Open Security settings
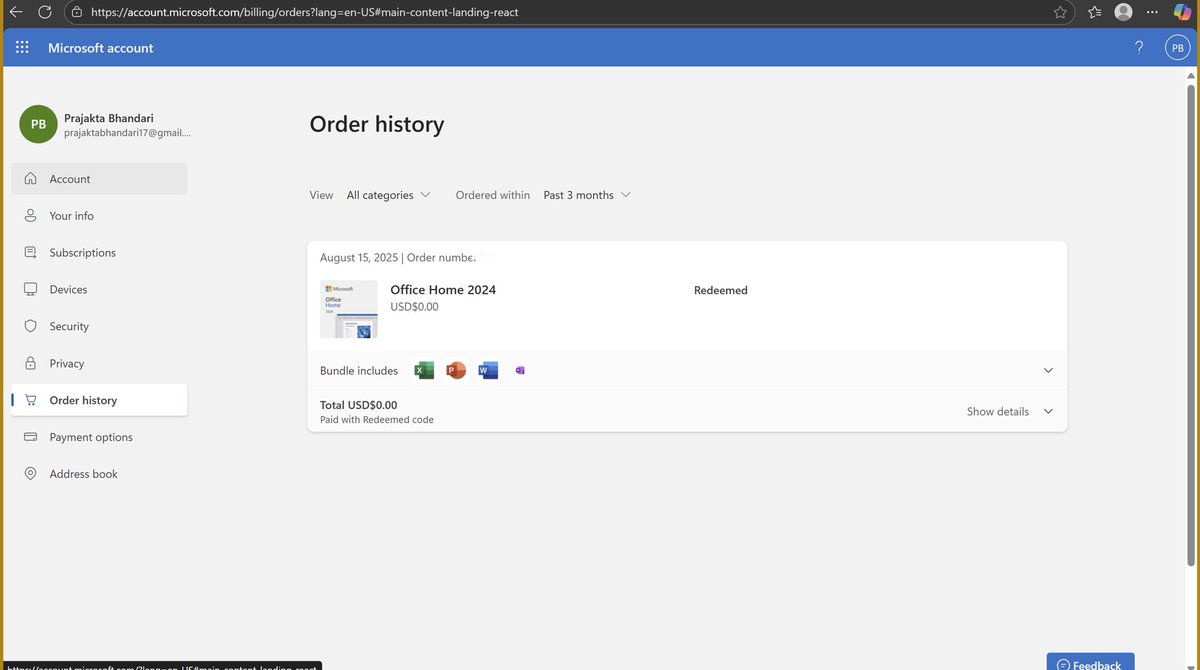 pos(99,326)
